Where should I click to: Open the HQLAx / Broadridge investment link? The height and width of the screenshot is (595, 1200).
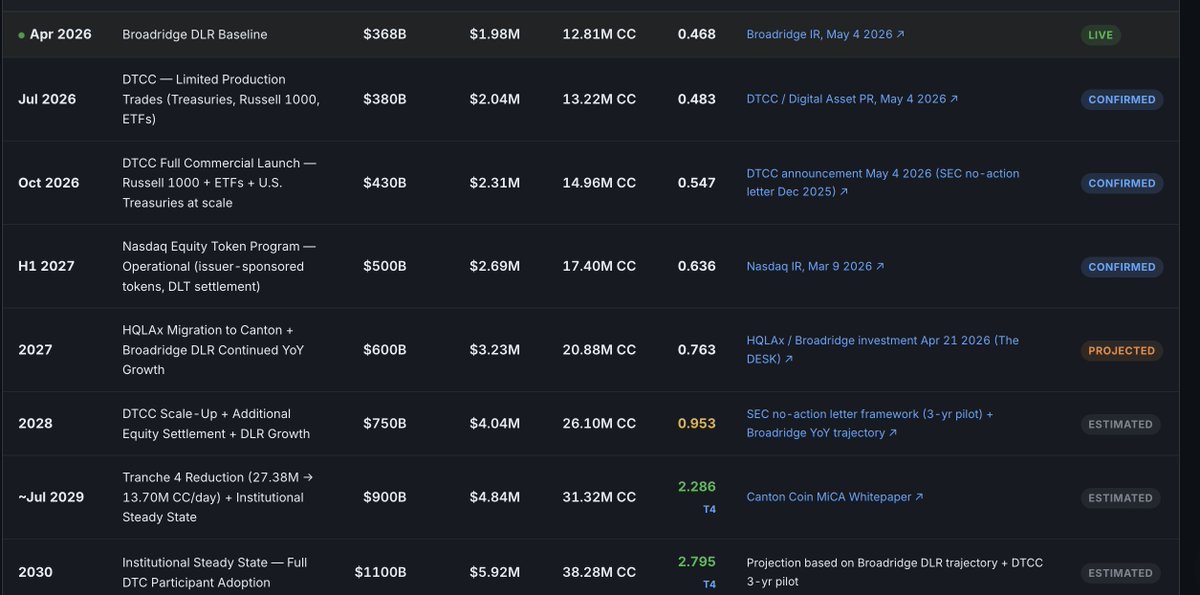883,349
